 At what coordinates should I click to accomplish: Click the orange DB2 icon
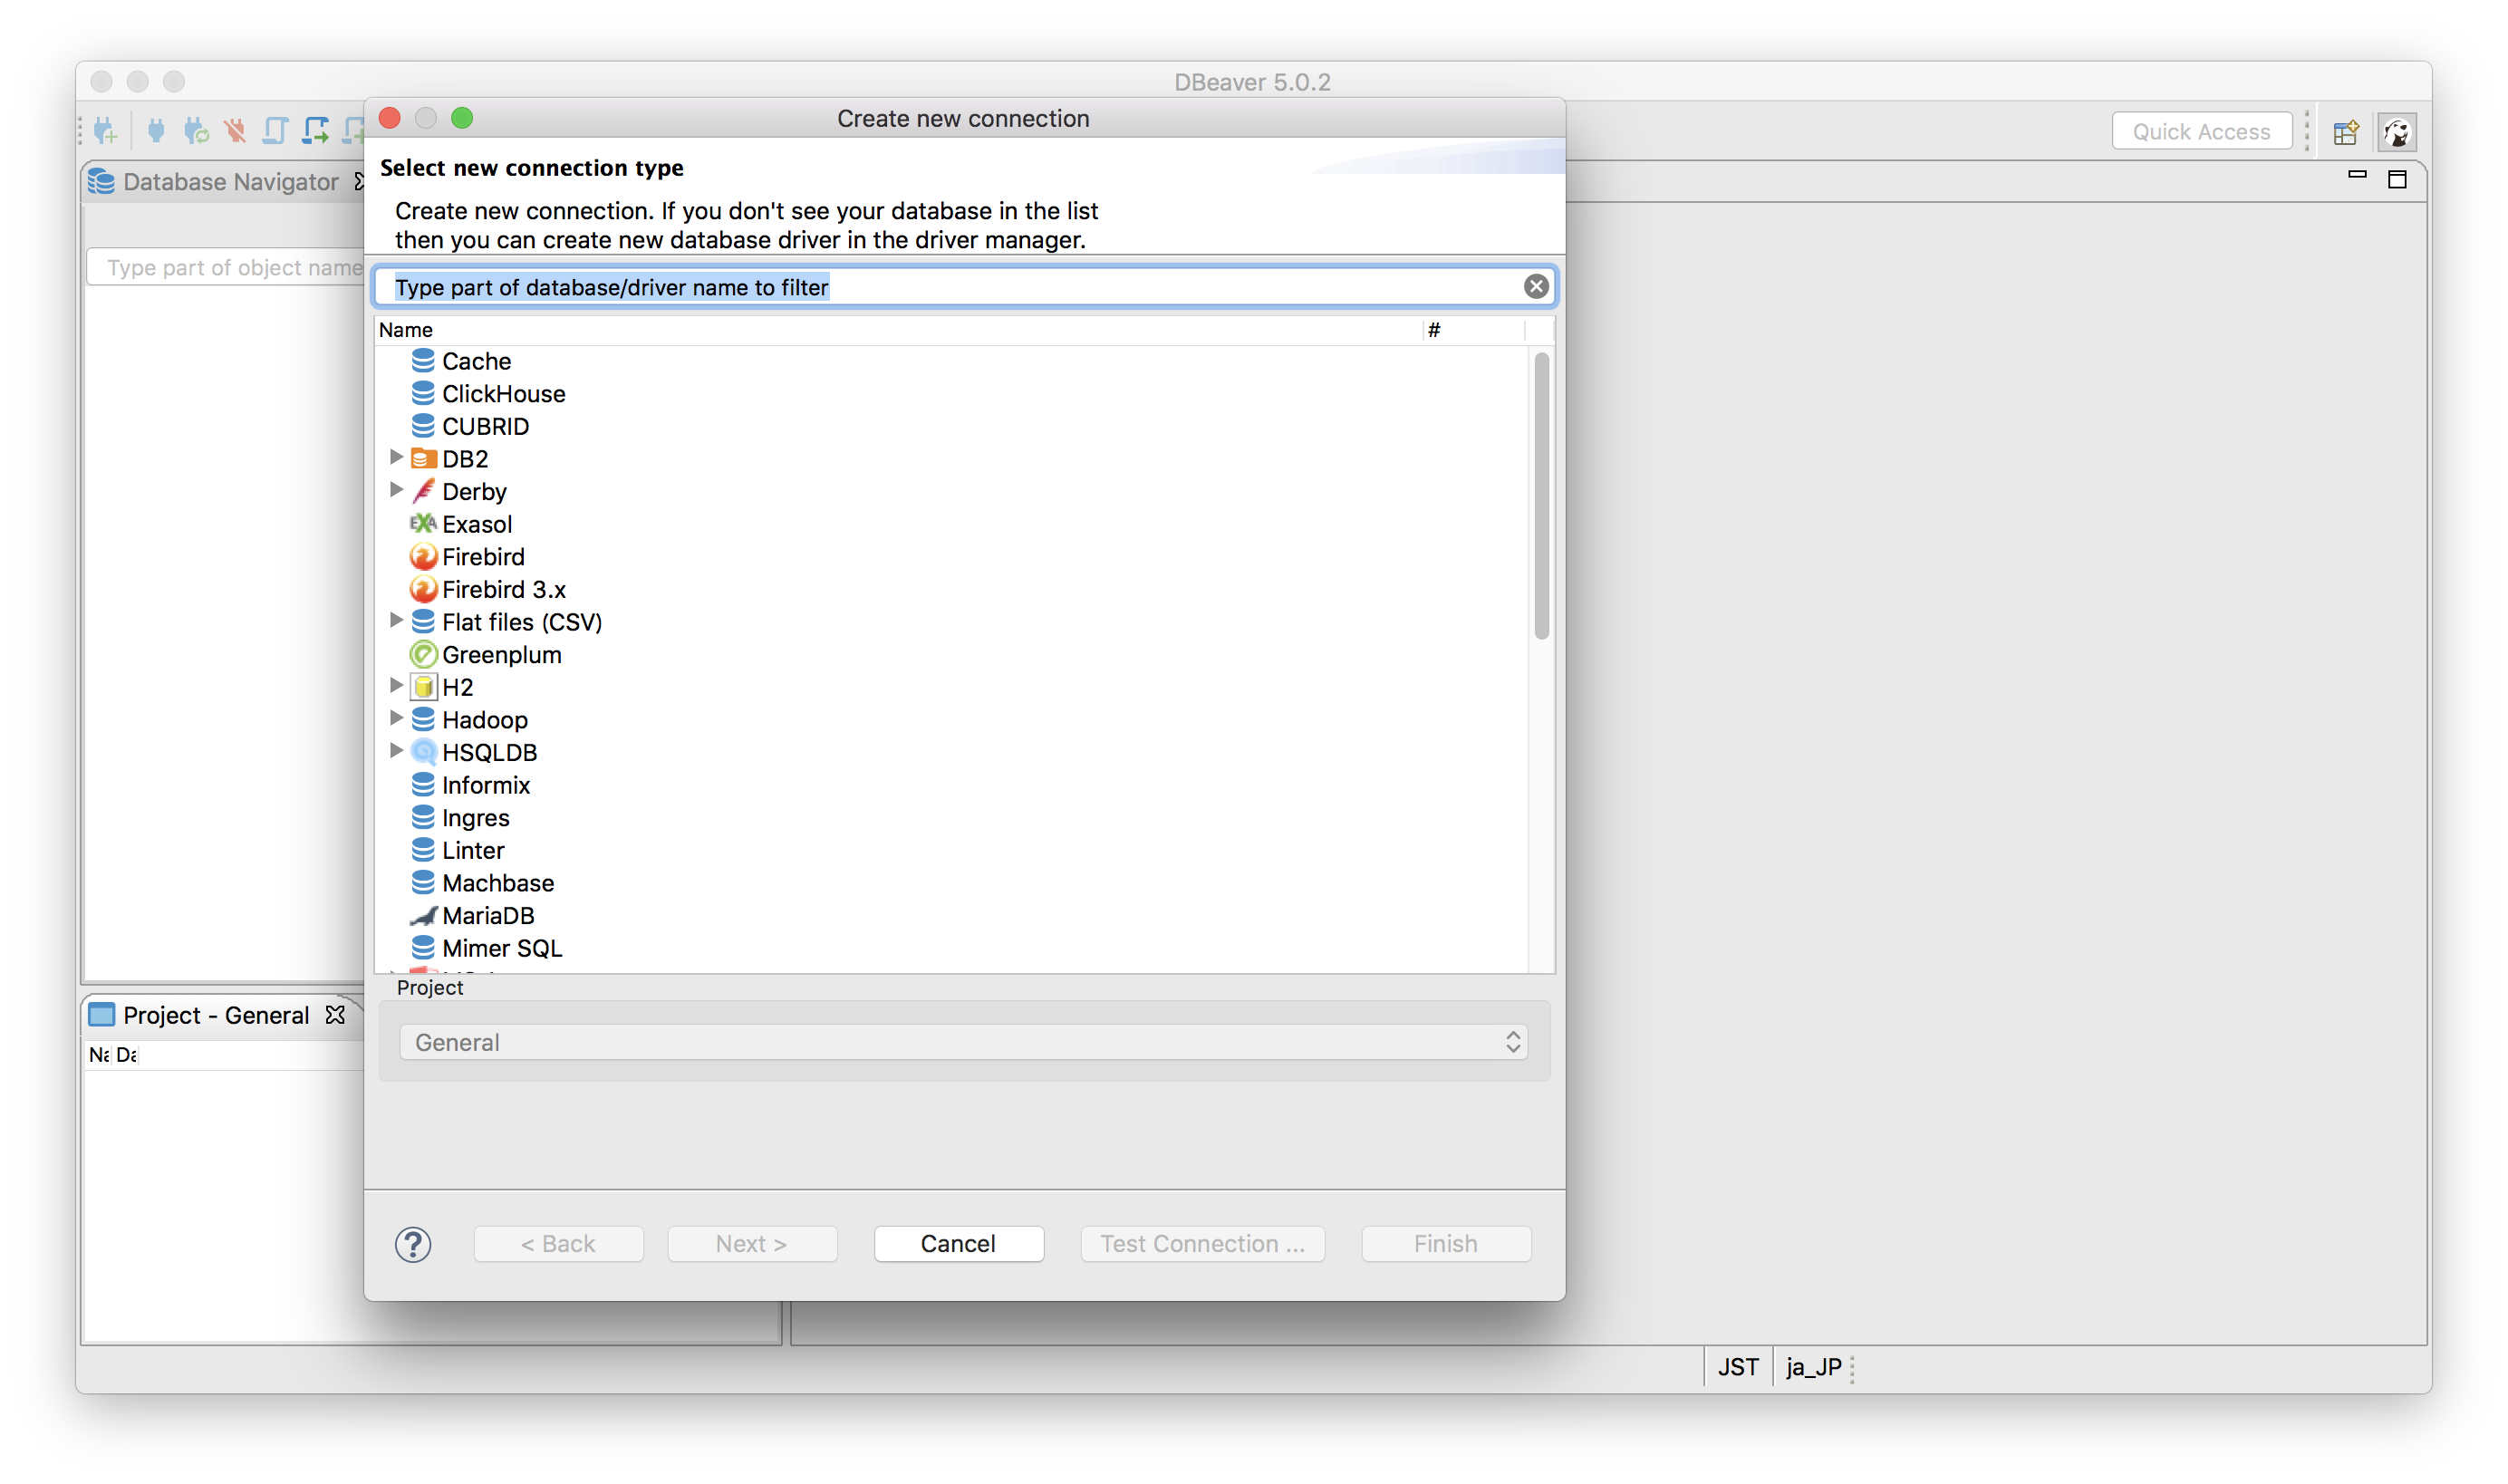(423, 459)
